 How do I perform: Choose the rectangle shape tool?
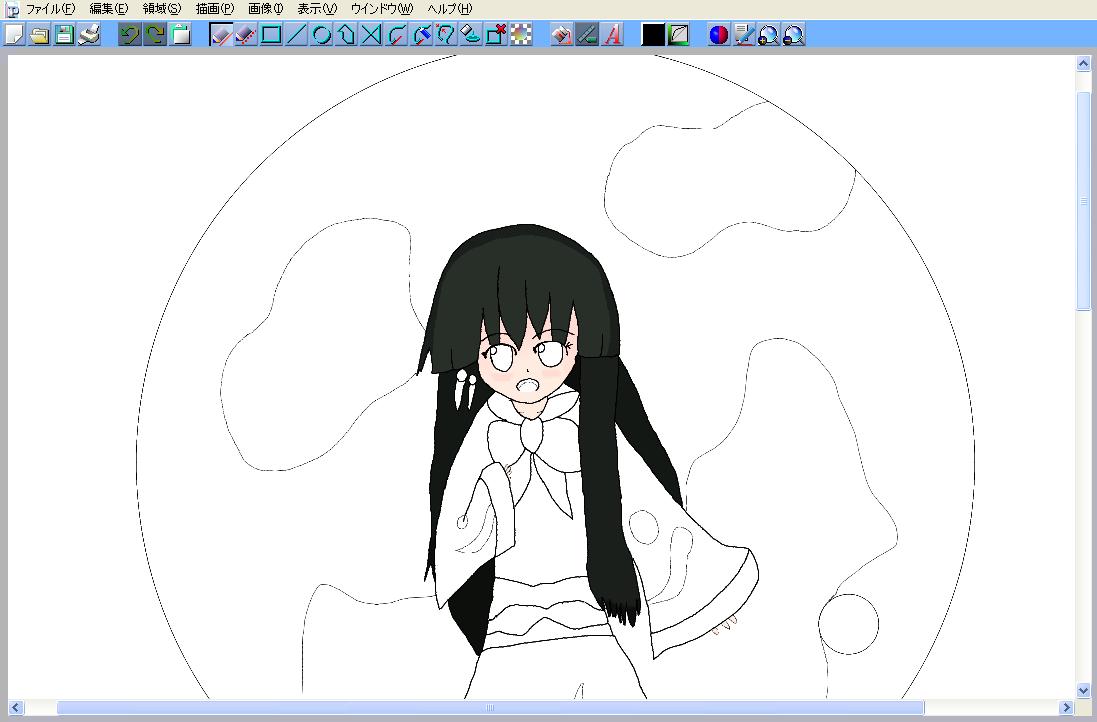[271, 34]
